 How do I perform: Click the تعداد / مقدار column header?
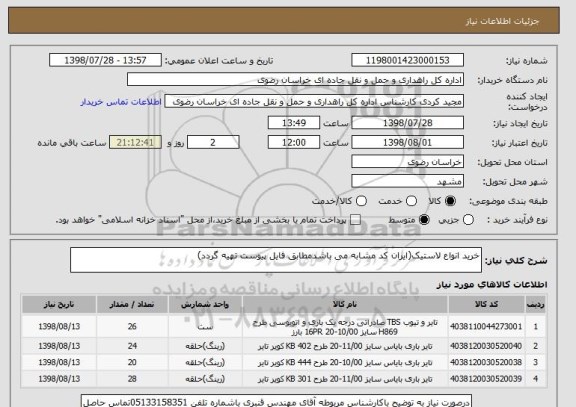click(132, 305)
